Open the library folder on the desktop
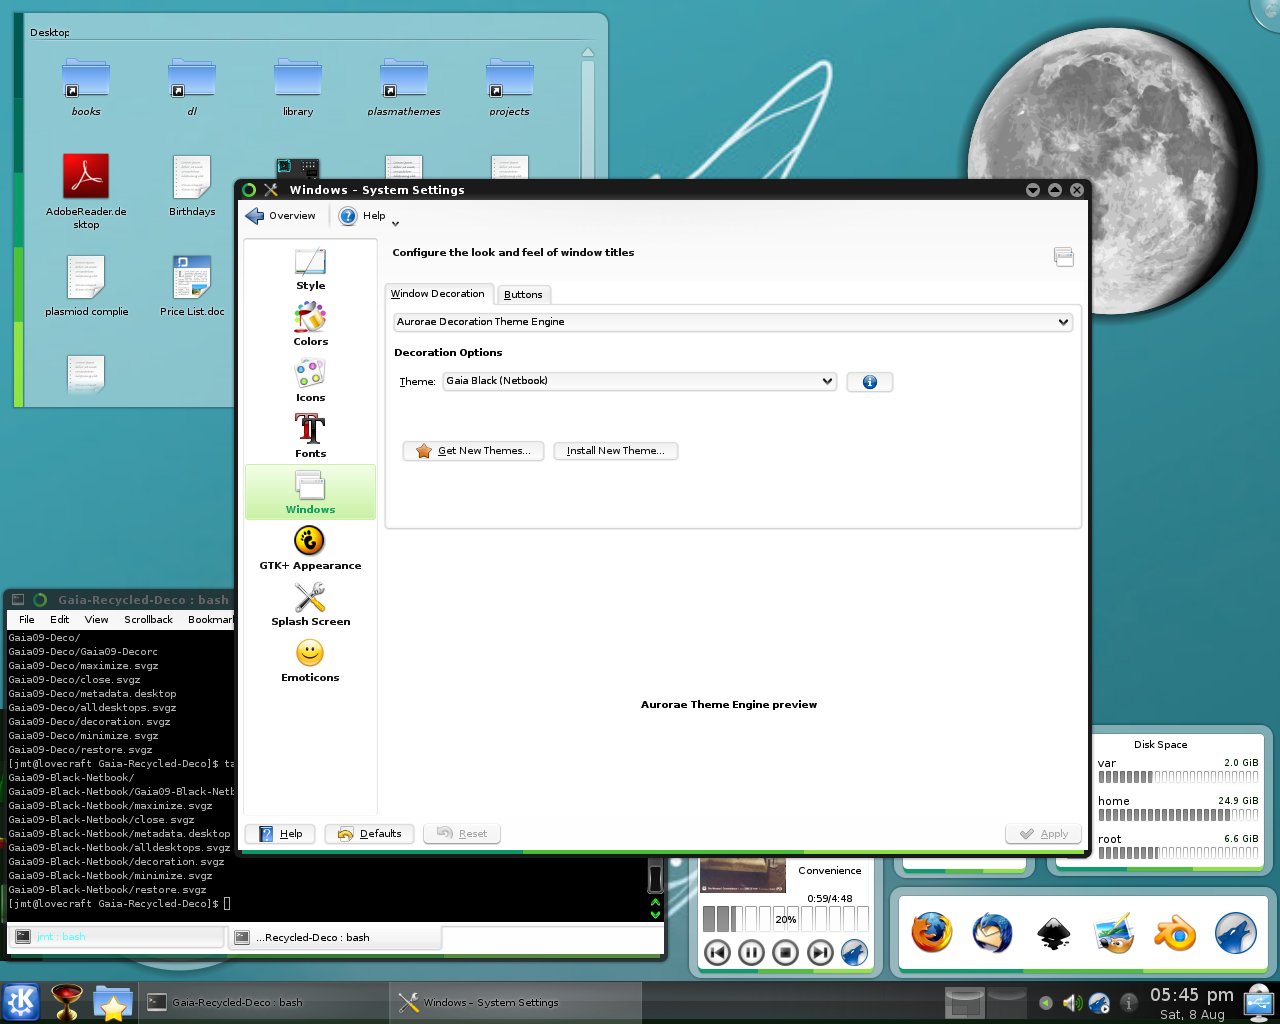This screenshot has height=1024, width=1280. (298, 88)
